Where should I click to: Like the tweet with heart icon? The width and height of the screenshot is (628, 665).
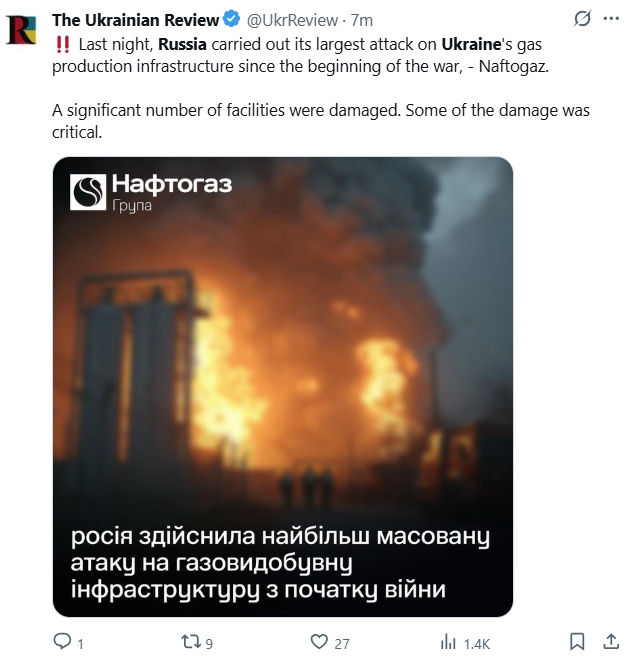coord(319,642)
